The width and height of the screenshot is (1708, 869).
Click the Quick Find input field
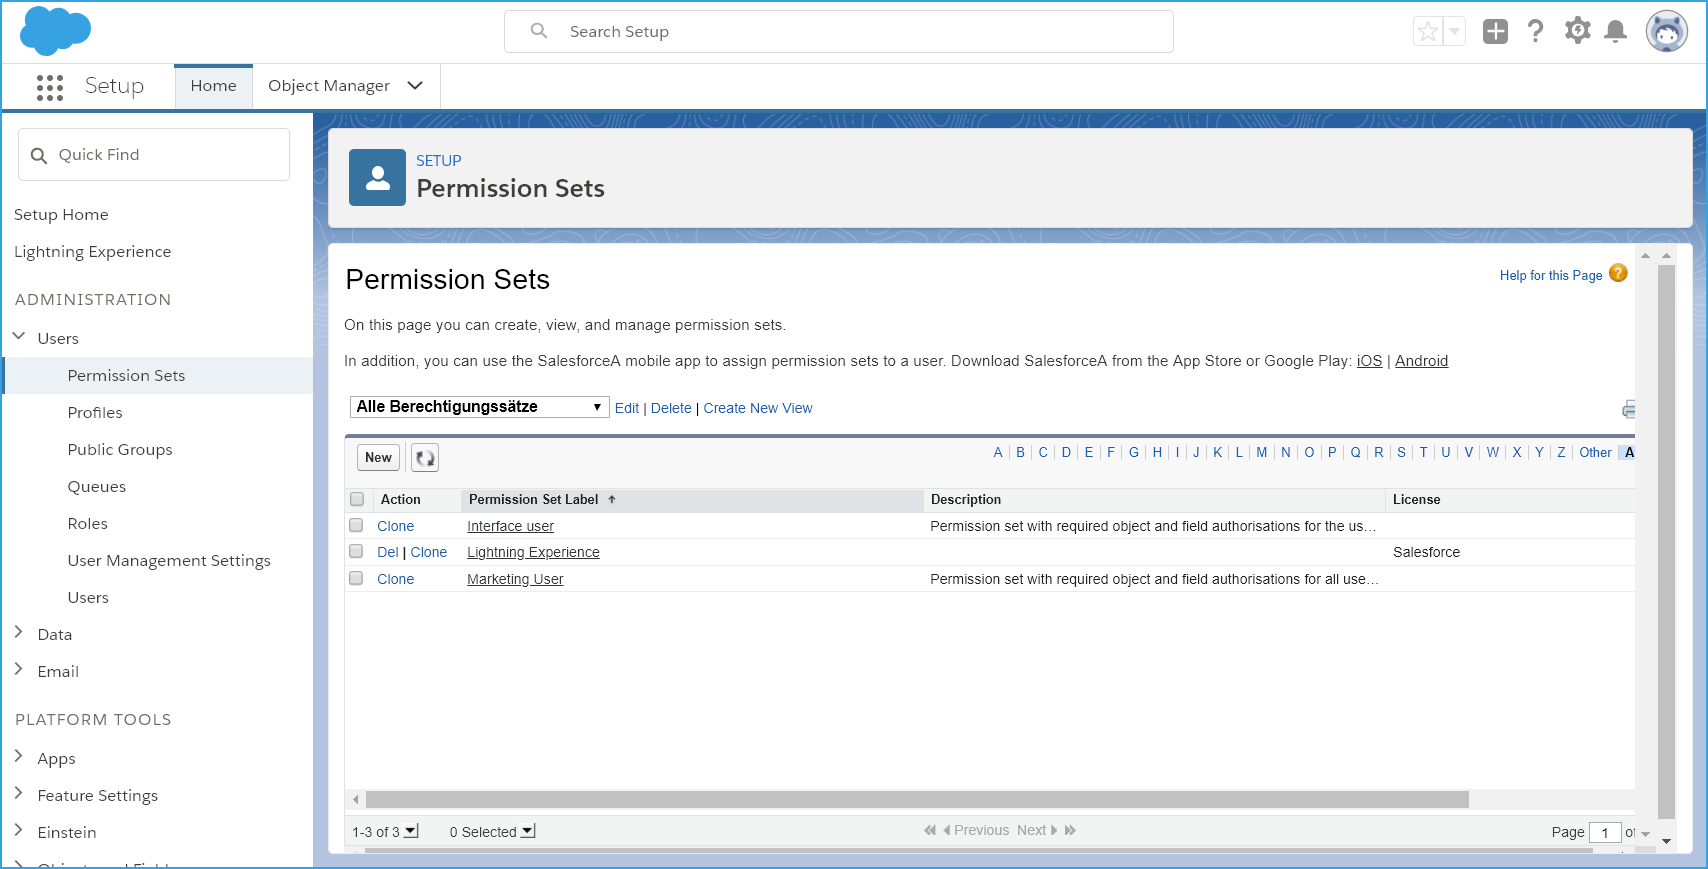click(x=154, y=154)
